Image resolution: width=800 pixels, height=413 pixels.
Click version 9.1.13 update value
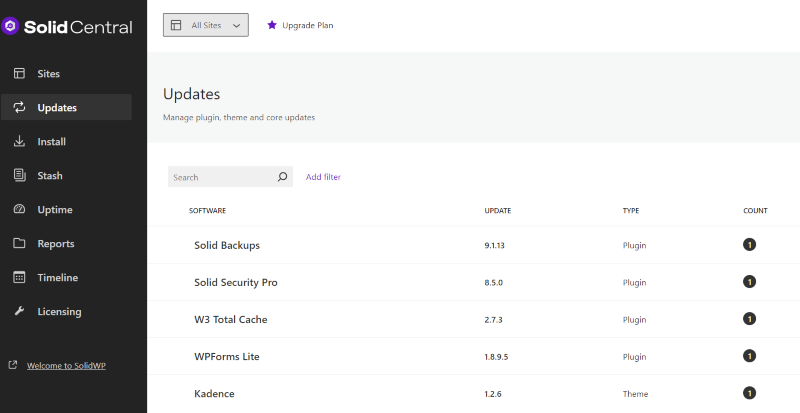(x=494, y=245)
